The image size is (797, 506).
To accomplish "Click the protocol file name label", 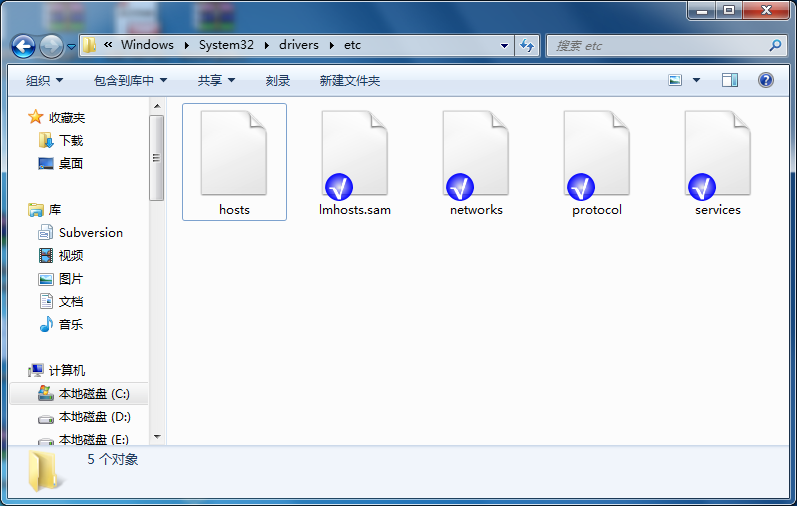I will point(597,210).
